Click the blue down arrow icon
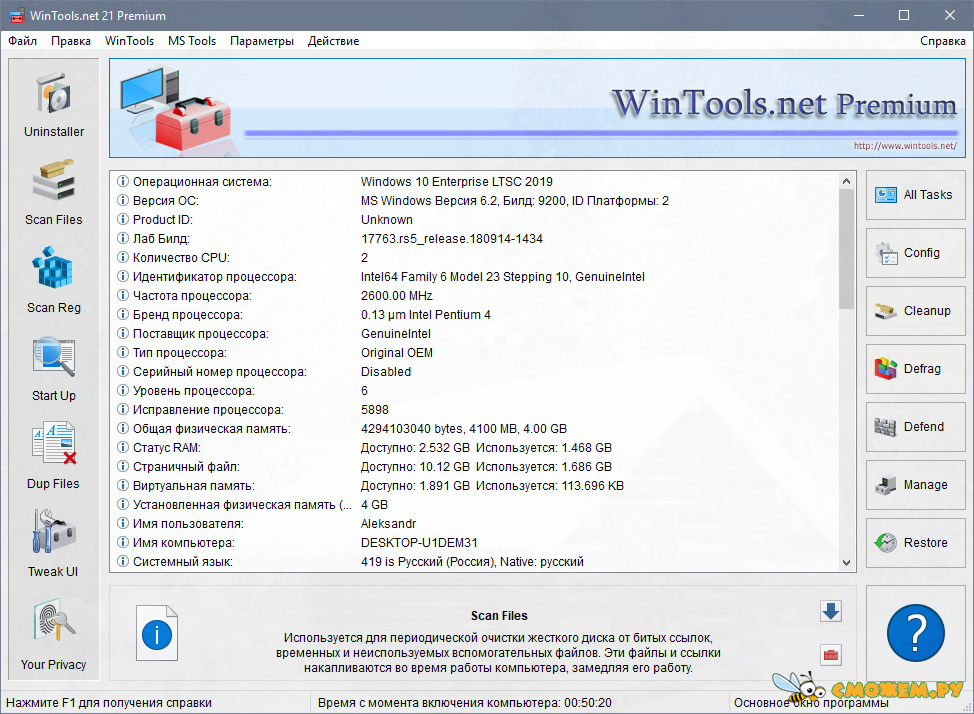This screenshot has height=714, width=974. pos(831,611)
